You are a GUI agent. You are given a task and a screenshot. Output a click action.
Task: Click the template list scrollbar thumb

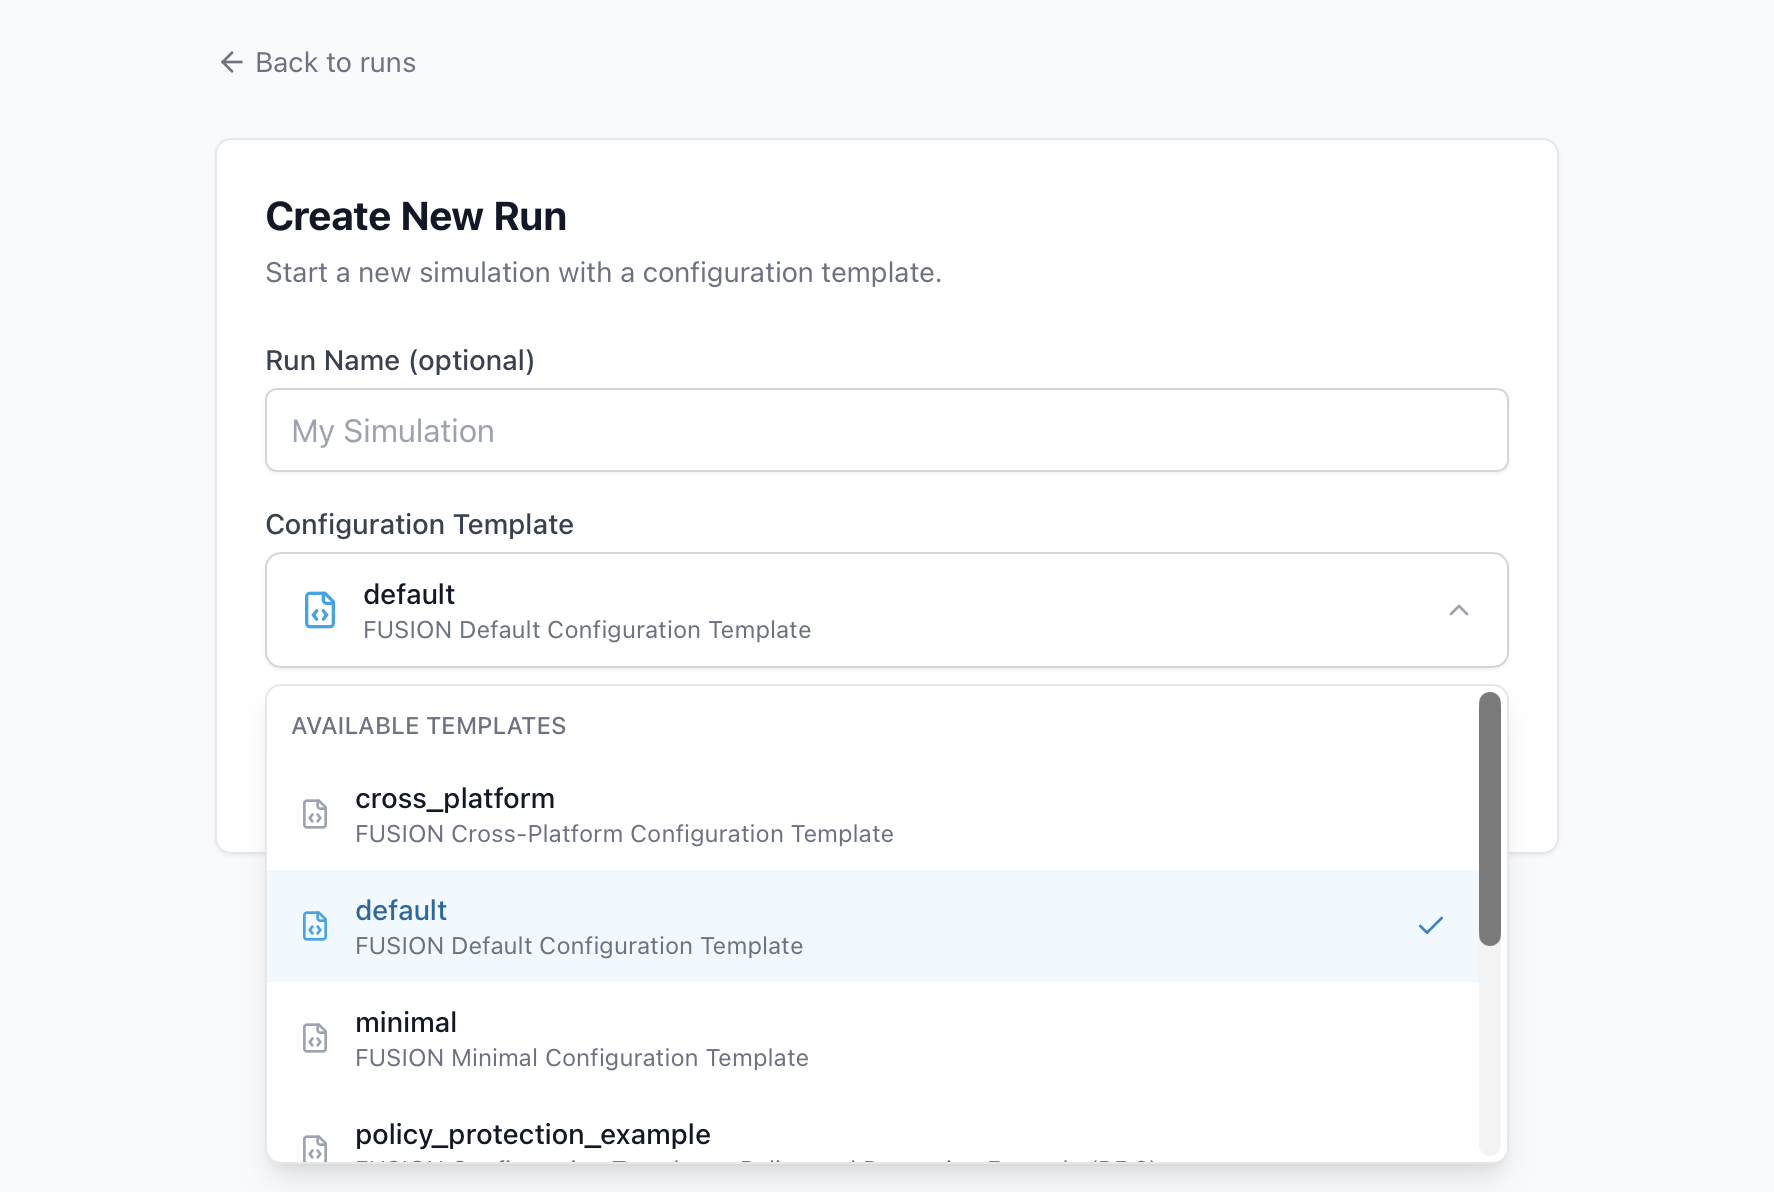point(1489,818)
